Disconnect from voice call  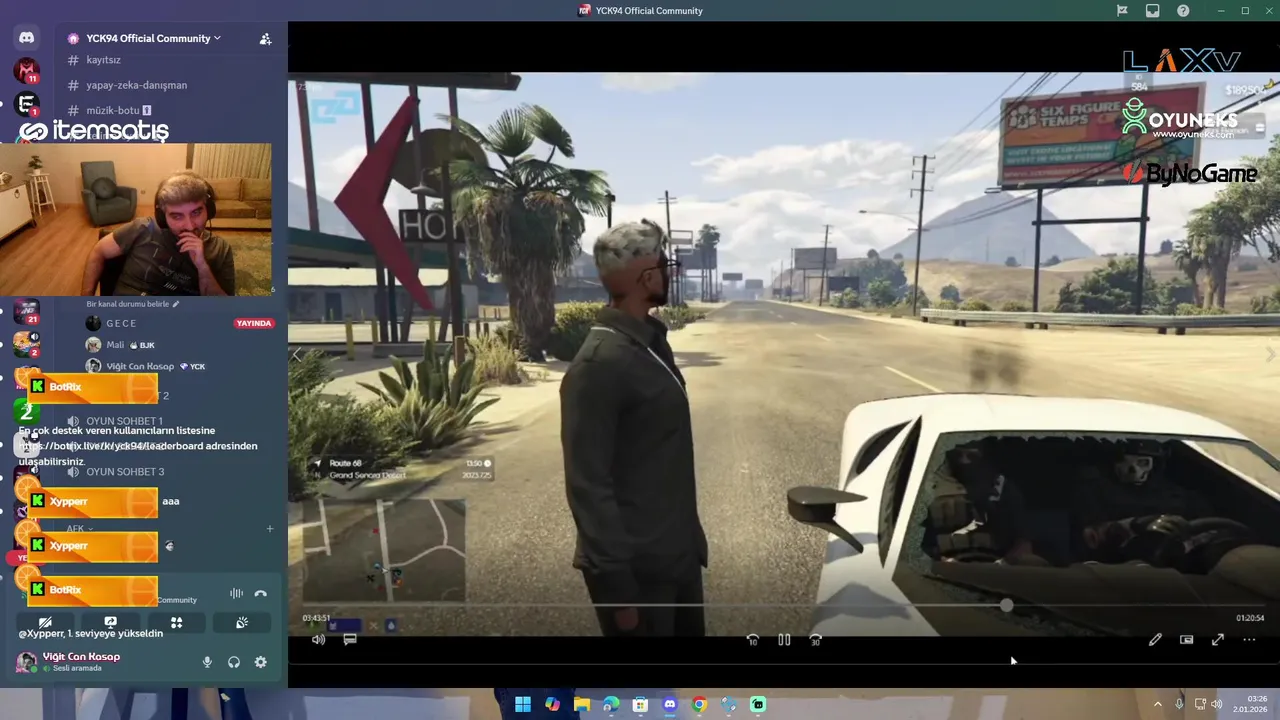[x=261, y=593]
